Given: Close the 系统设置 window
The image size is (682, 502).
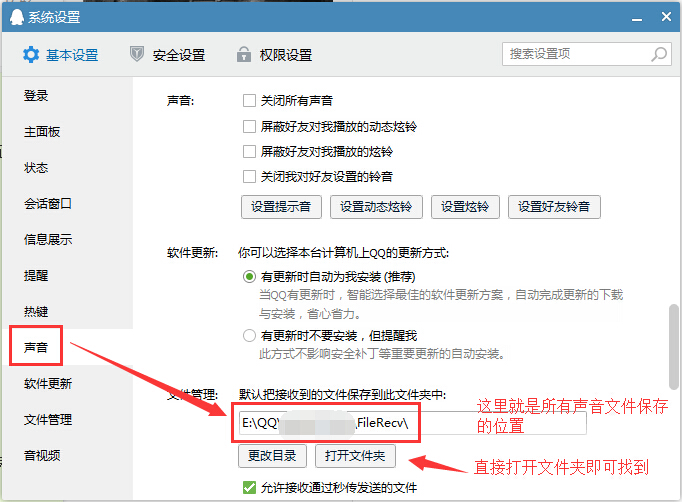Looking at the screenshot, I should 666,17.
